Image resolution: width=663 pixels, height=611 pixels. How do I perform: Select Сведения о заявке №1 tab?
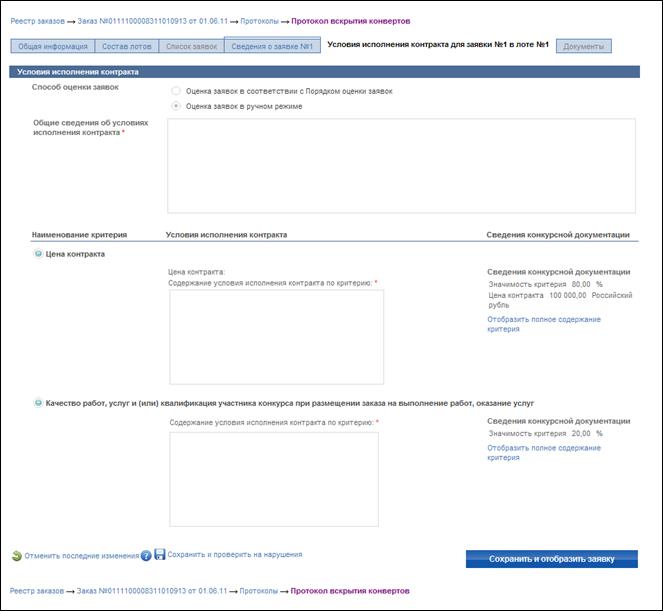click(272, 46)
